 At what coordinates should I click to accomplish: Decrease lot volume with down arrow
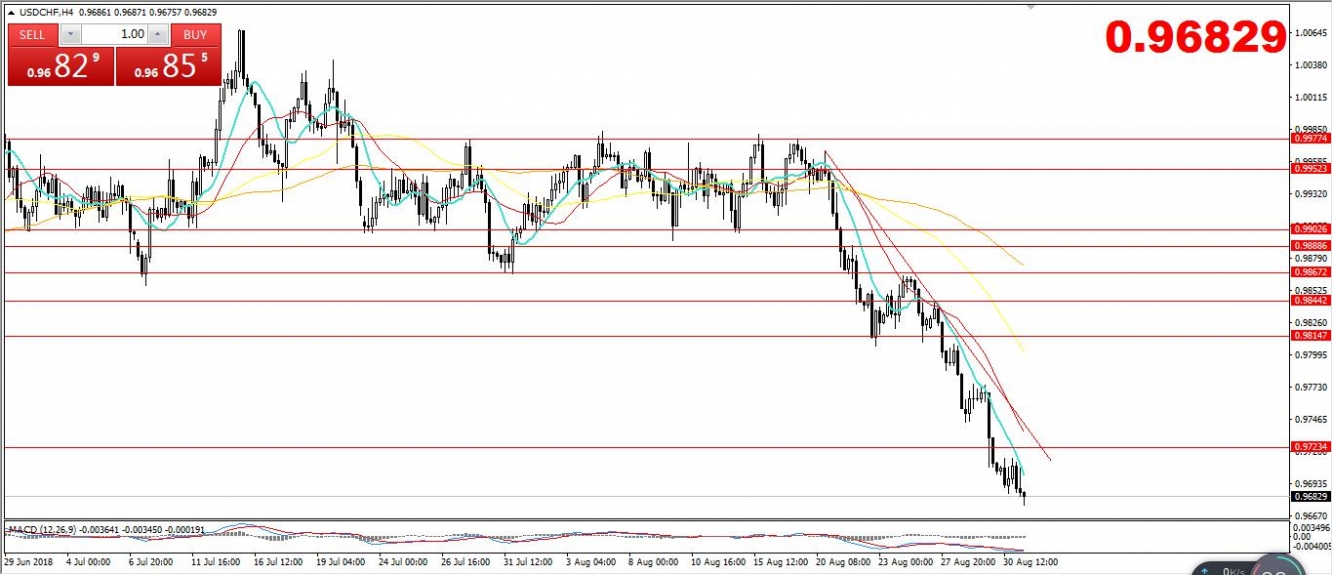tap(69, 35)
